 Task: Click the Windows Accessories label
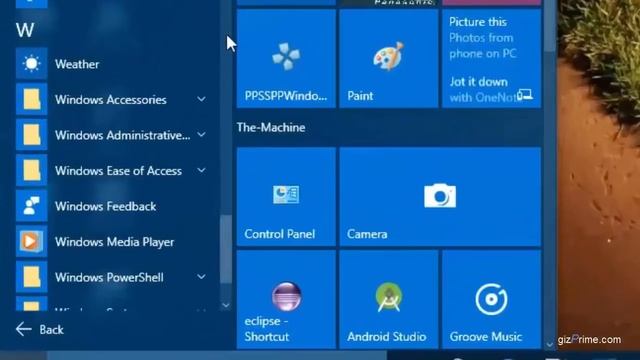click(x=111, y=100)
